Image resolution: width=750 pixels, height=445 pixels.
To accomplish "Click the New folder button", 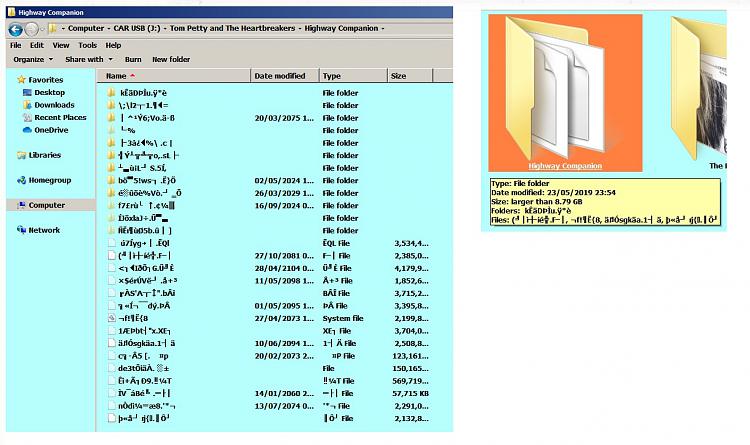I will pyautogui.click(x=171, y=59).
